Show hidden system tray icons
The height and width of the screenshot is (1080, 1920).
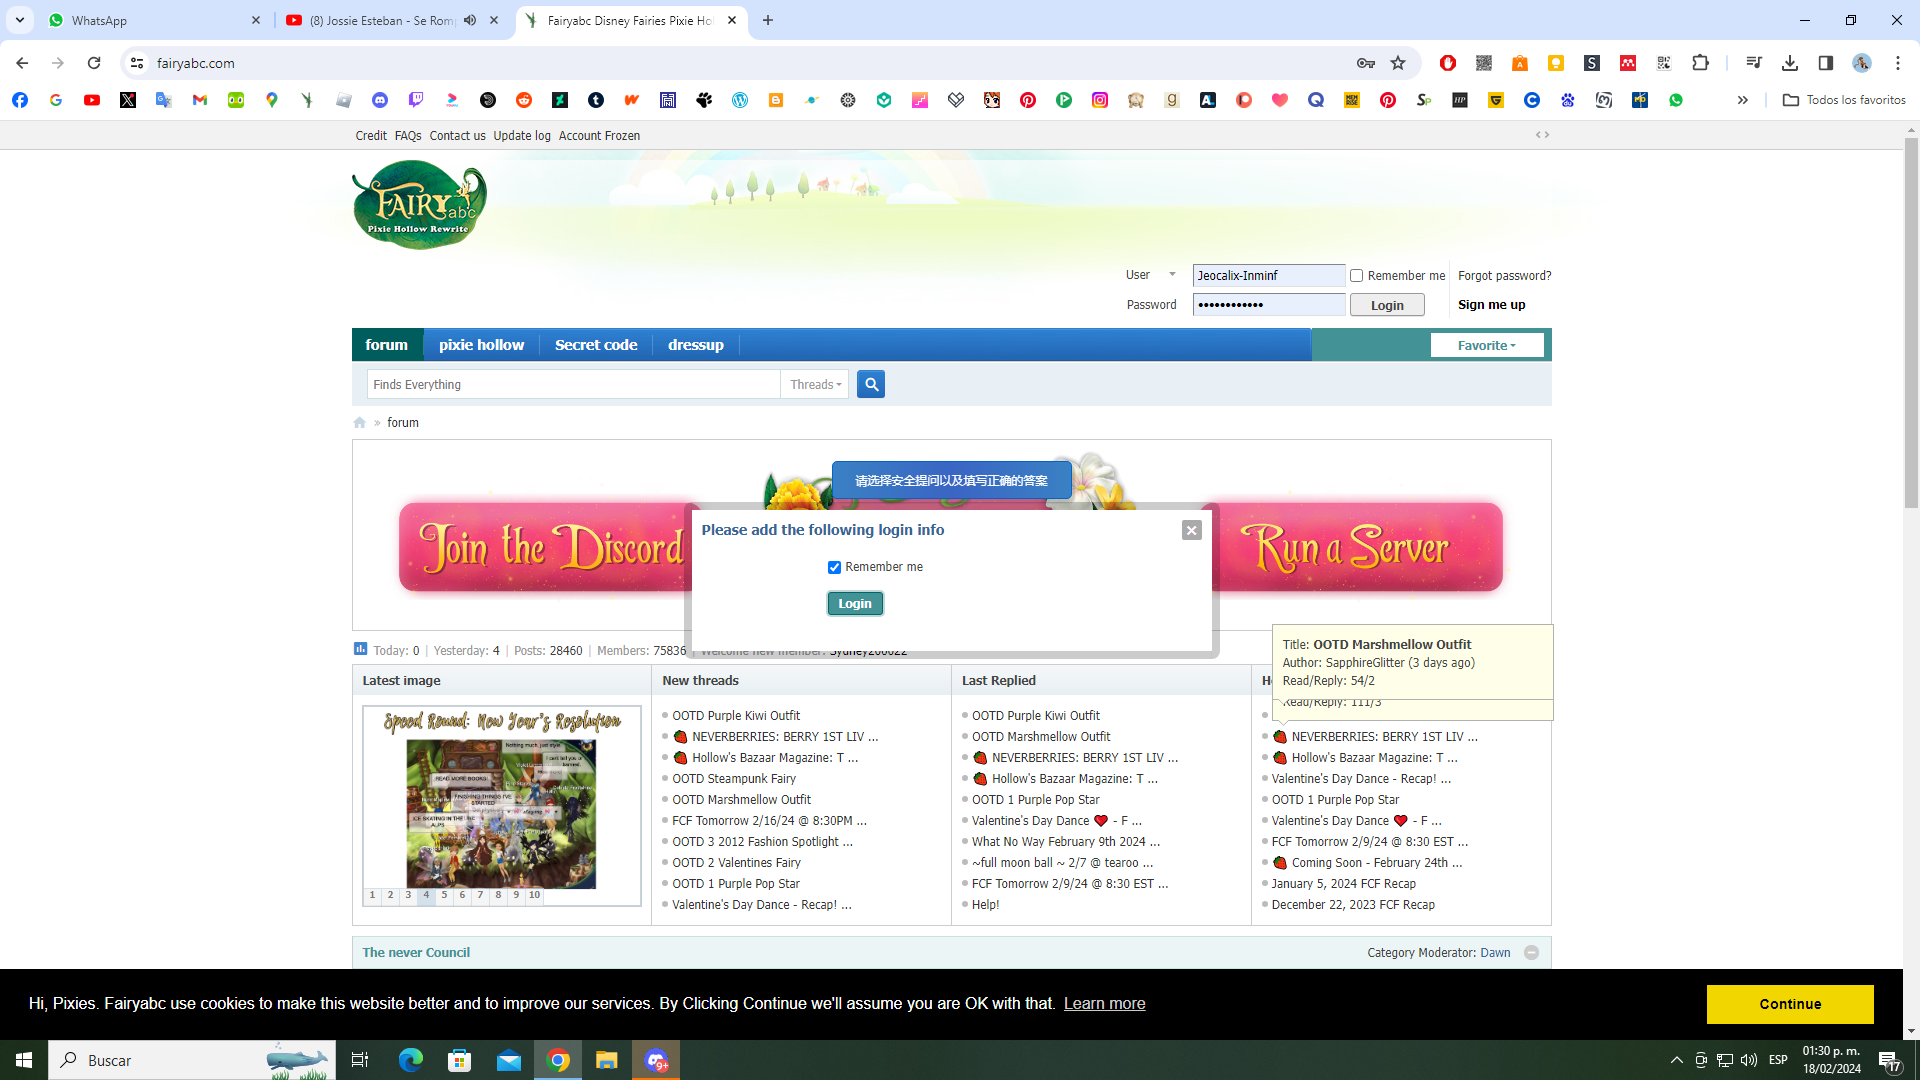tap(1676, 1060)
